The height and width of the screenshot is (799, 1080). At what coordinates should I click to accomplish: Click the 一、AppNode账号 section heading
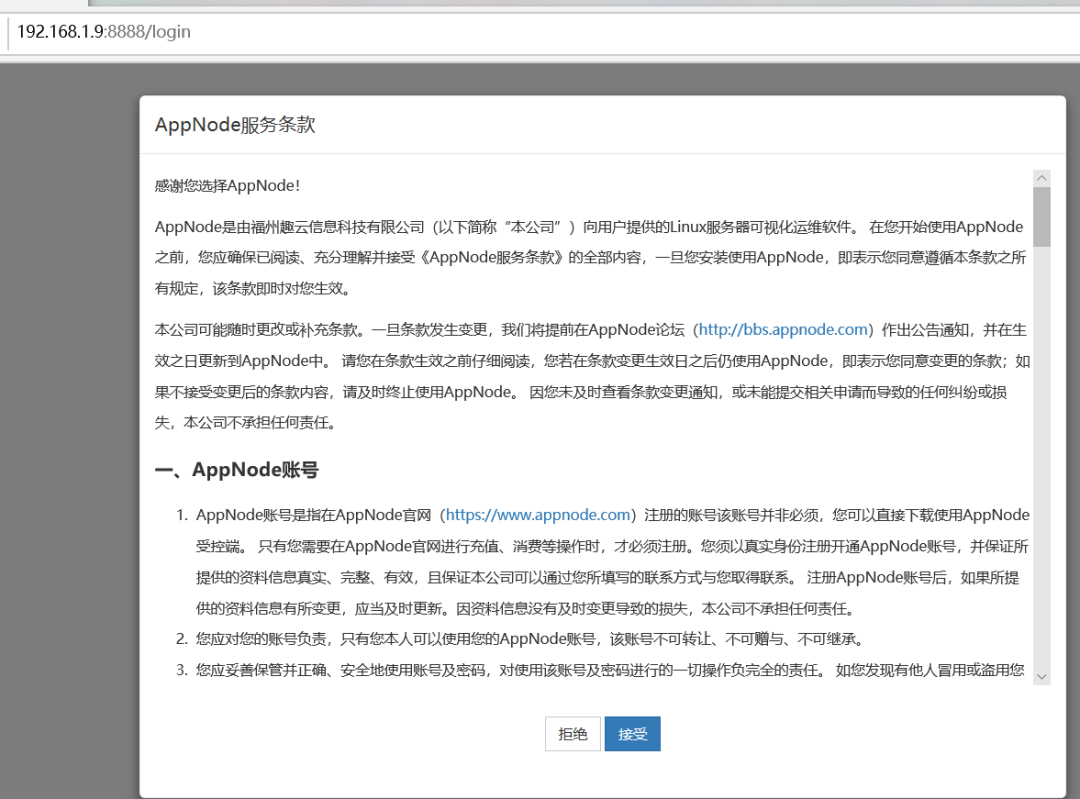click(x=236, y=470)
